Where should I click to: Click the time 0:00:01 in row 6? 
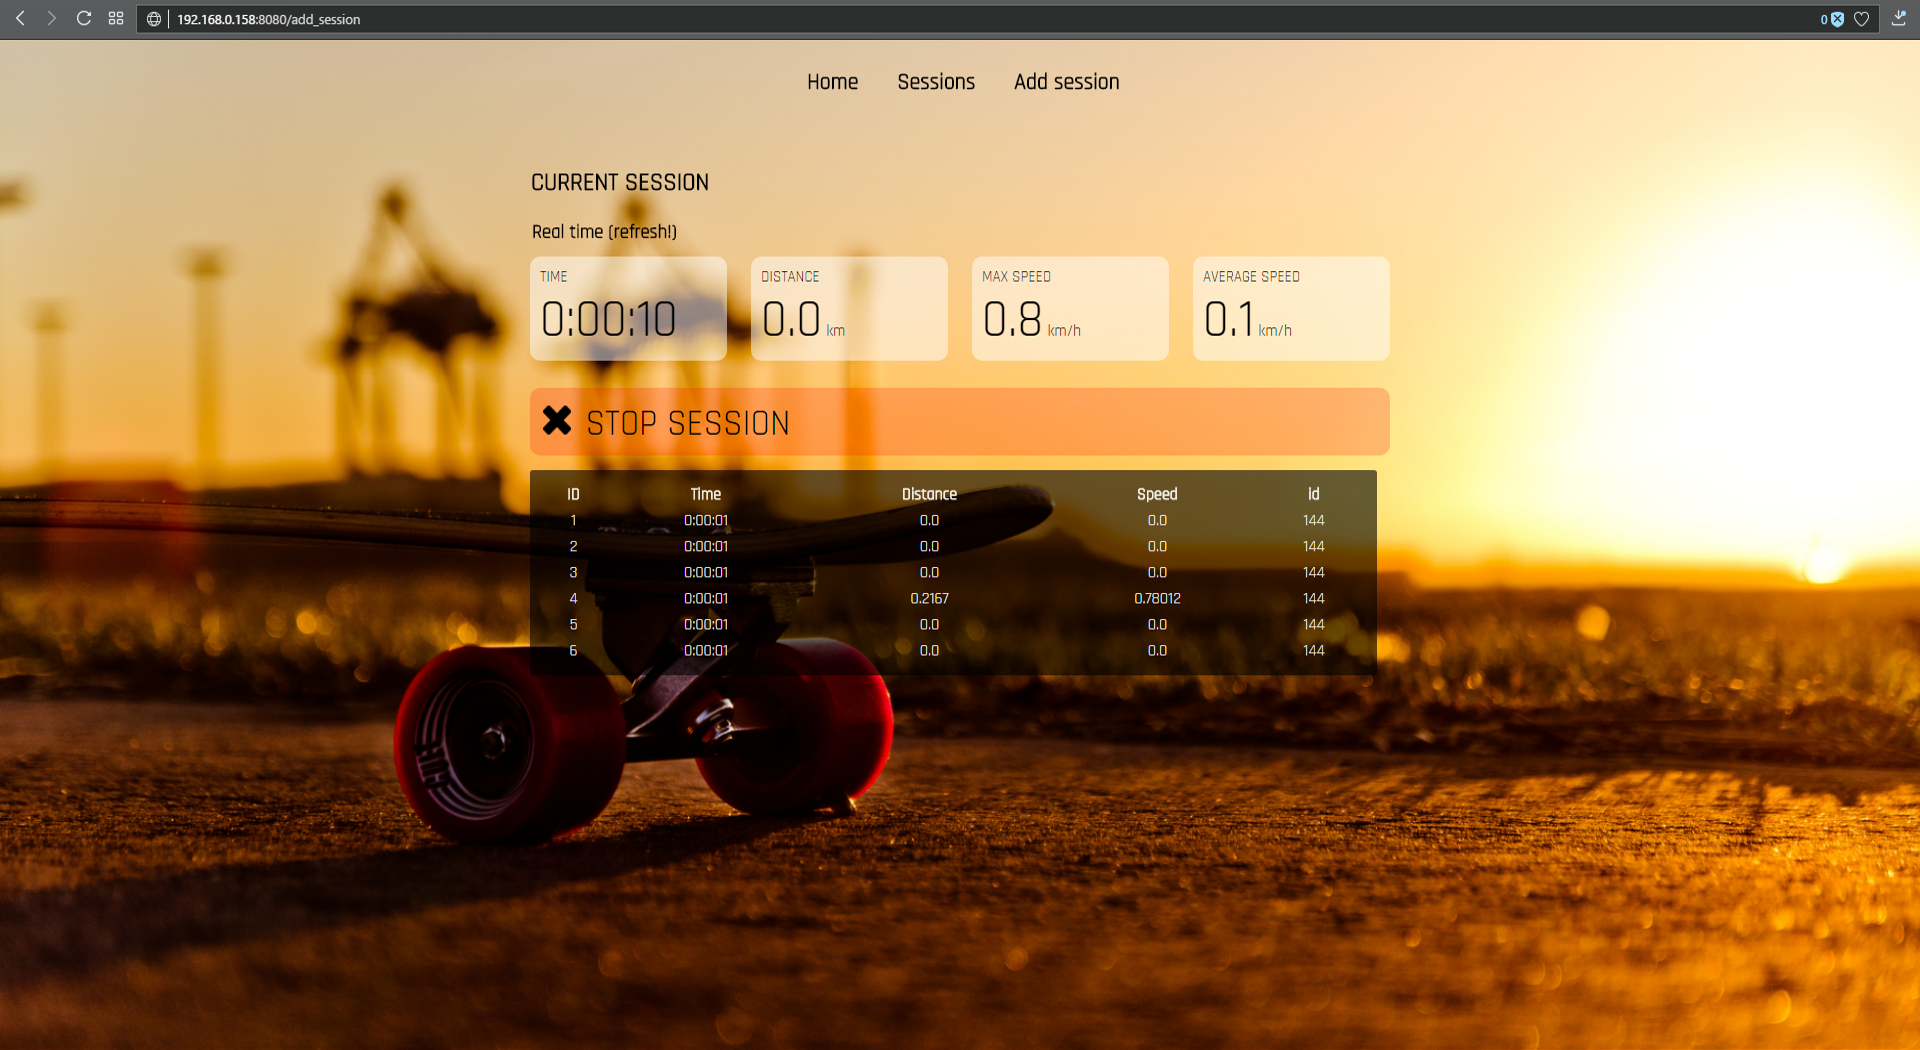pyautogui.click(x=706, y=650)
